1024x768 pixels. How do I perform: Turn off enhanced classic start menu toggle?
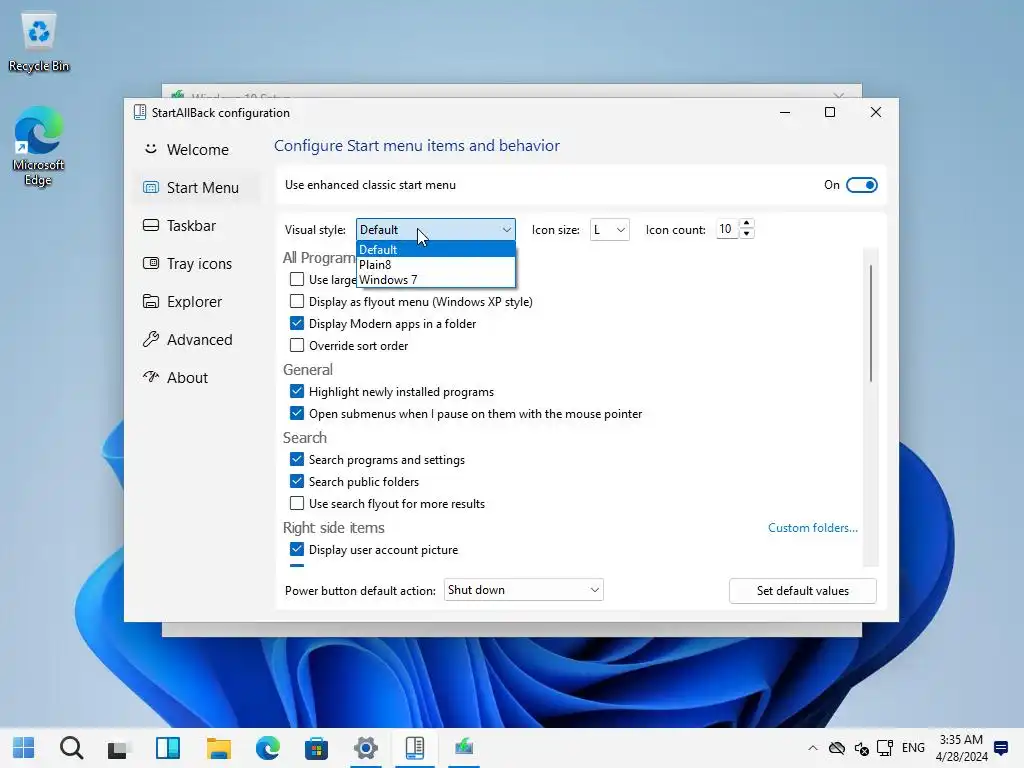point(861,185)
